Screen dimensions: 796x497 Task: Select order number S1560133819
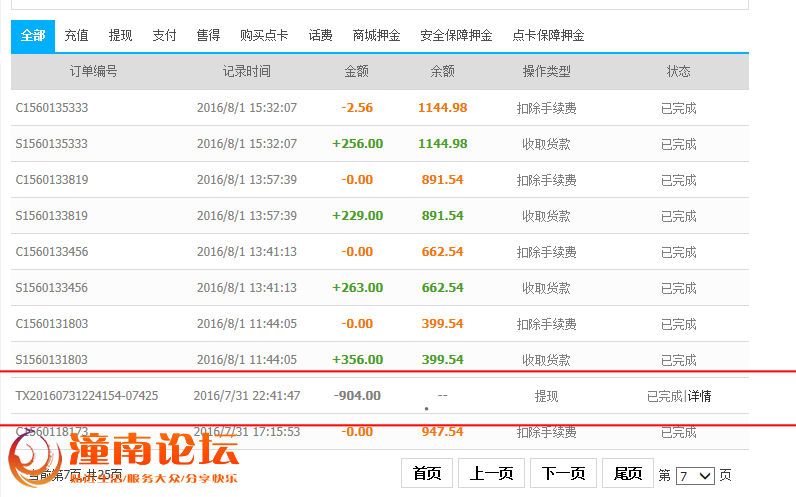[52, 216]
